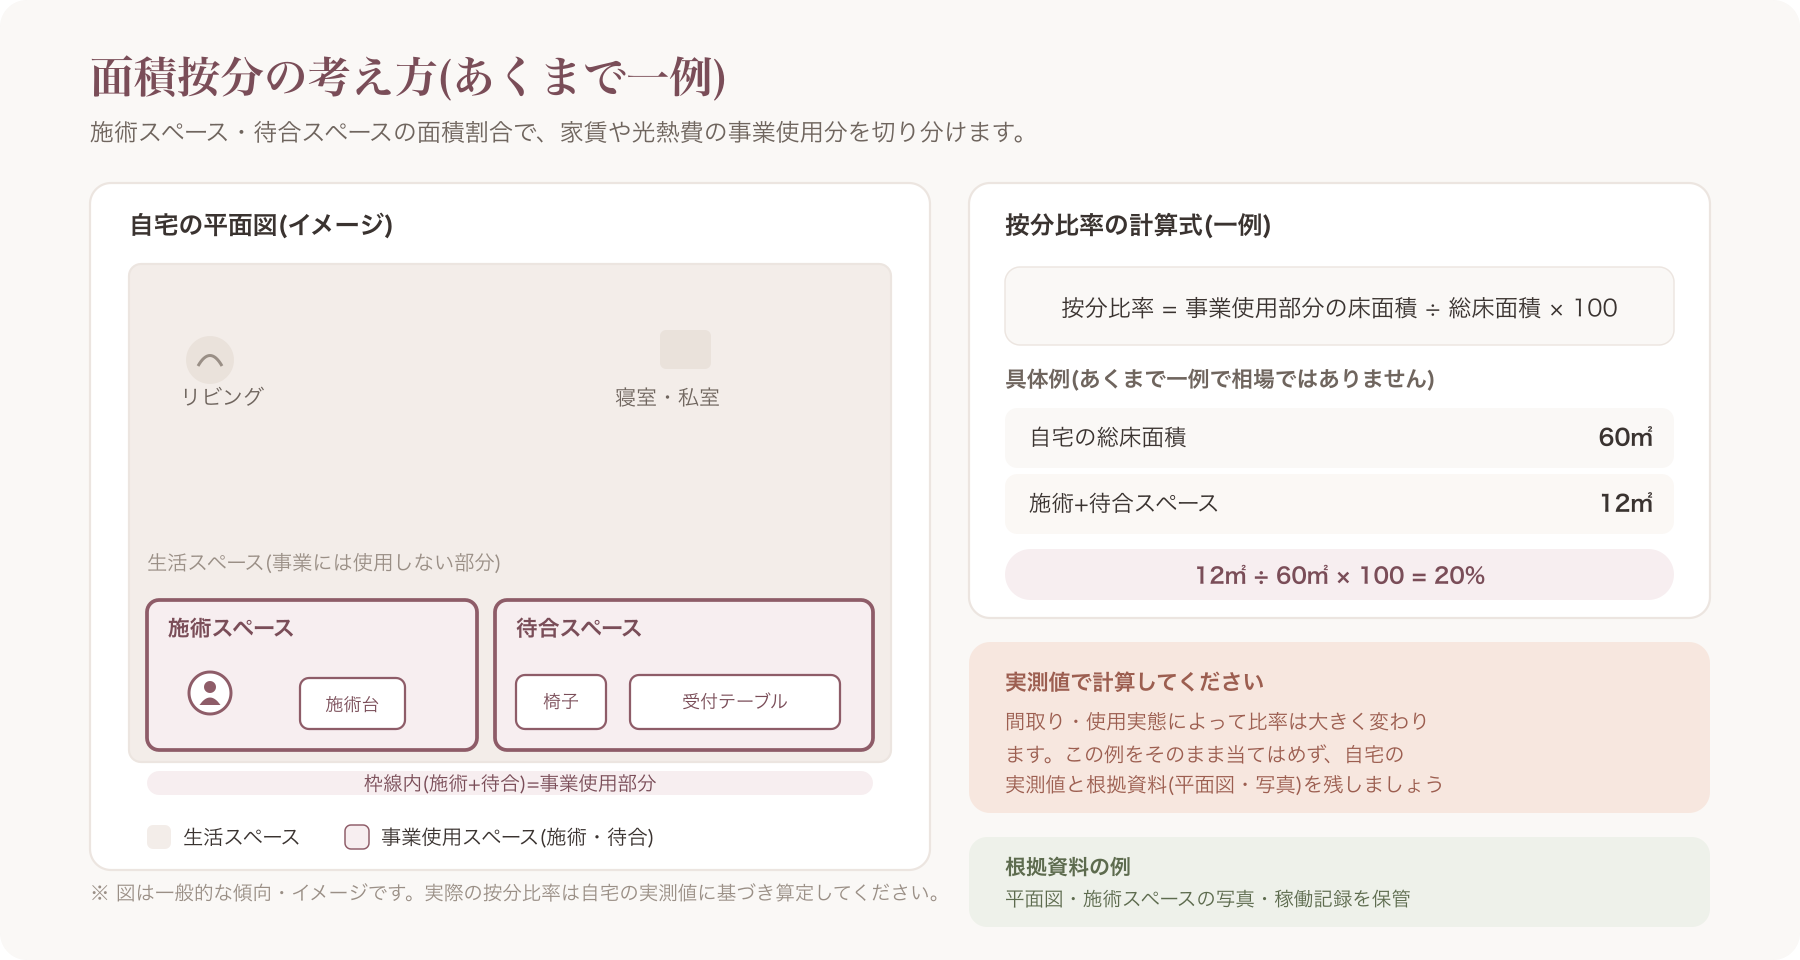Viewport: 1800px width, 960px height.
Task: Click the person icon in 施術スペース
Action: [x=210, y=693]
